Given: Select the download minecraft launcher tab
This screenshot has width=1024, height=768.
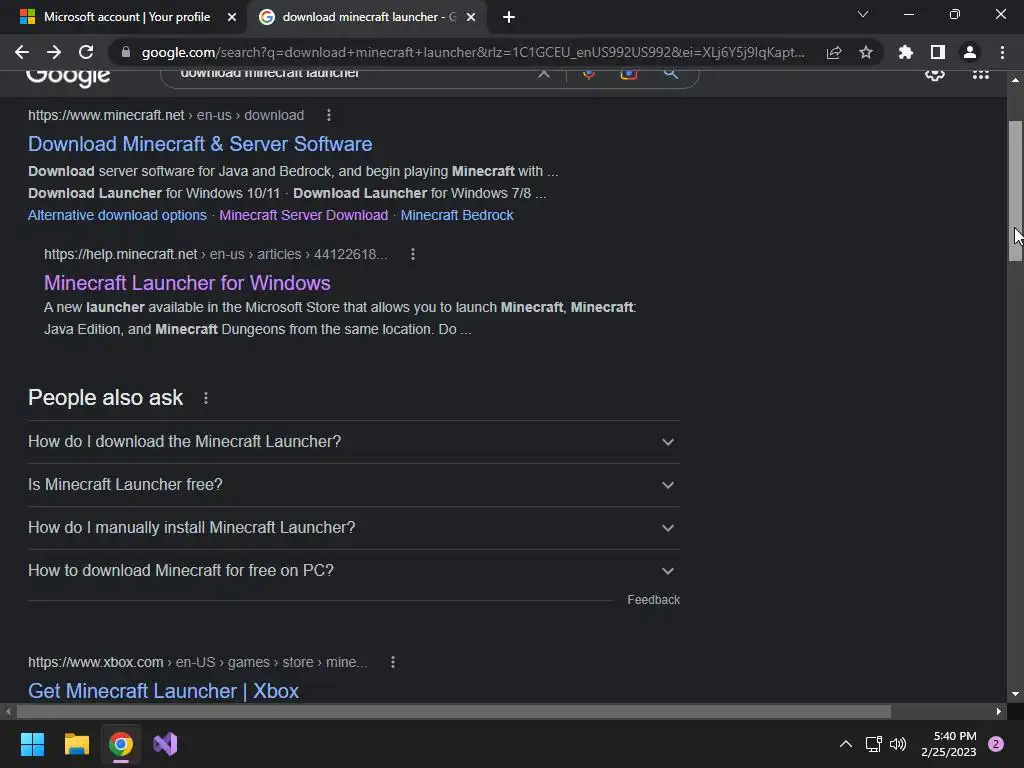Looking at the screenshot, I should [x=367, y=17].
